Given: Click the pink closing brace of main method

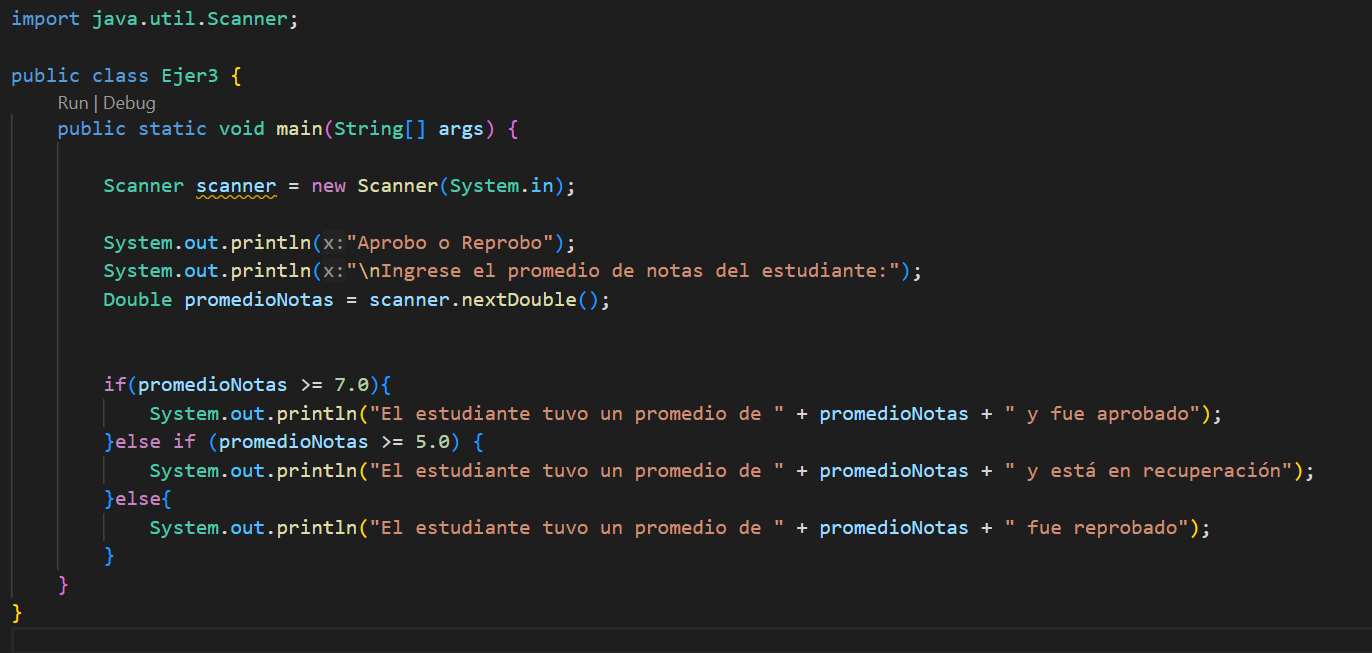Looking at the screenshot, I should coord(63,585).
